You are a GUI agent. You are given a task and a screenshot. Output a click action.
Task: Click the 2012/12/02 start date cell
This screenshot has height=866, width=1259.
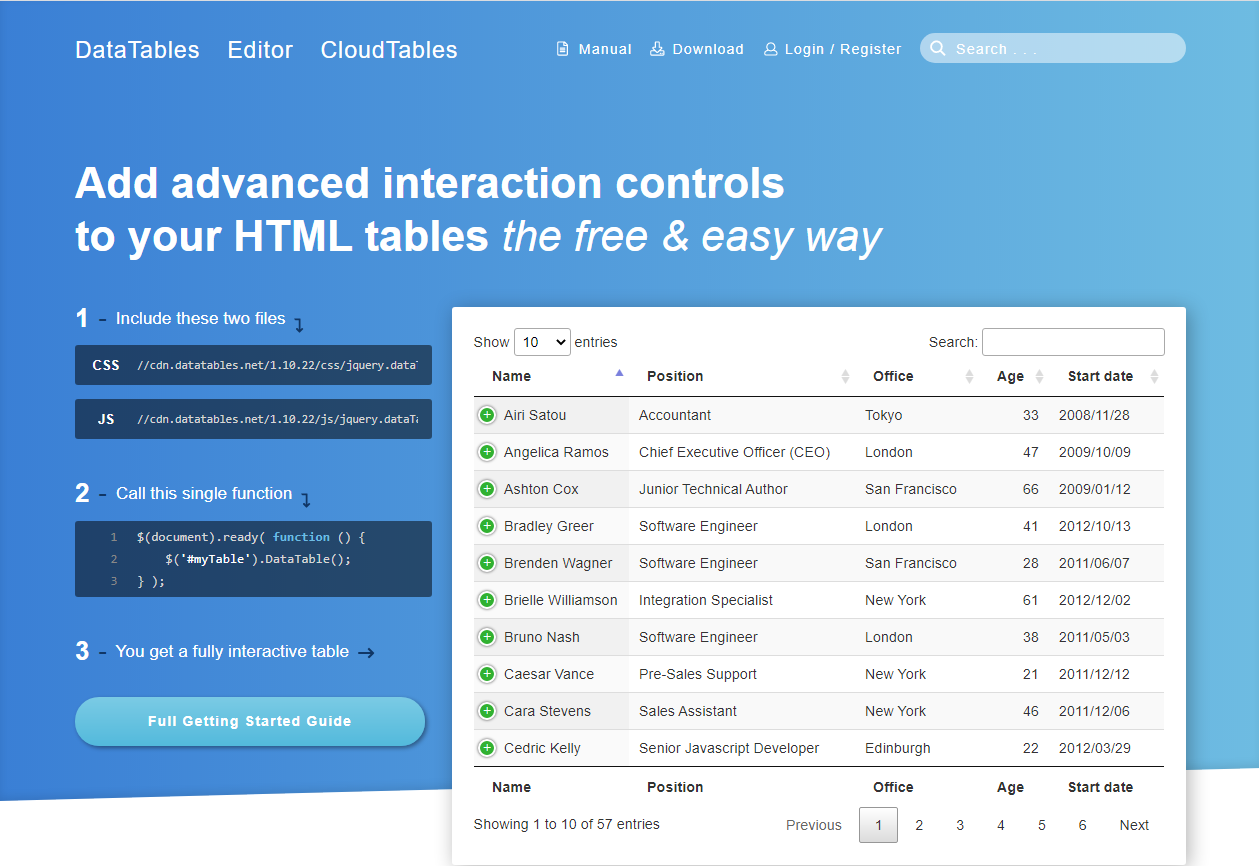click(1107, 600)
